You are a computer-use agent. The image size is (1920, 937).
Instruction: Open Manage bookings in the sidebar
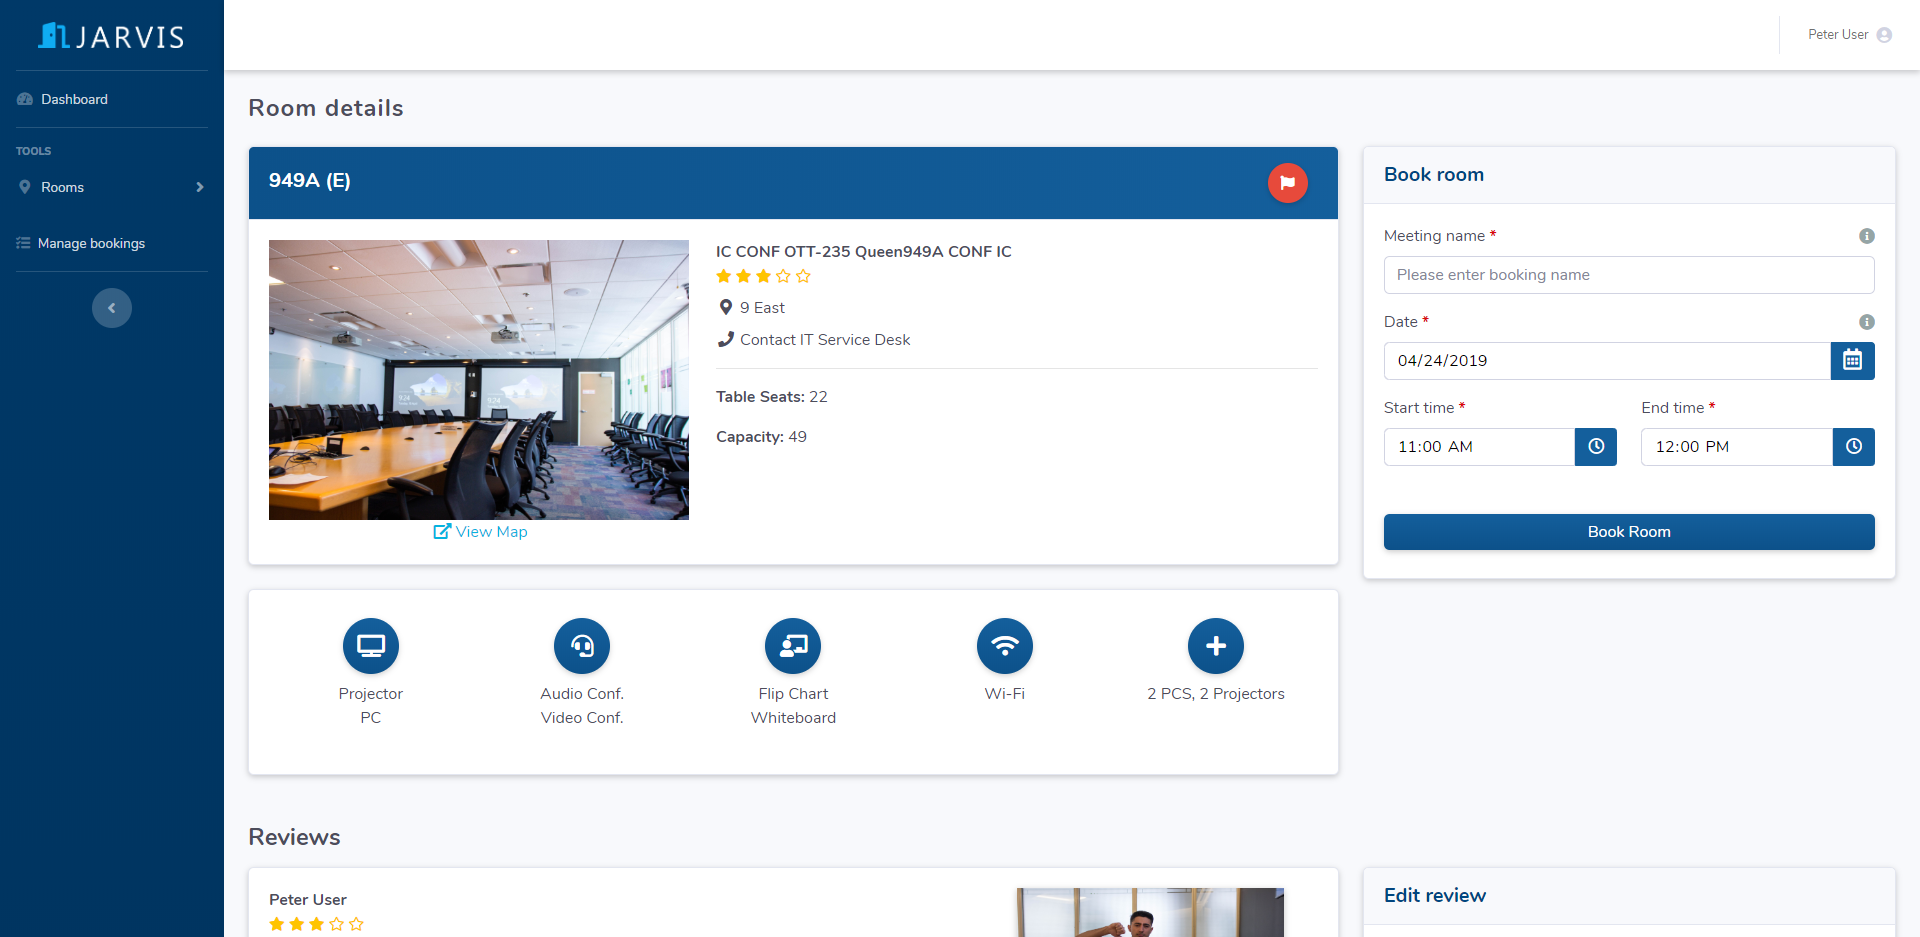[x=91, y=243]
